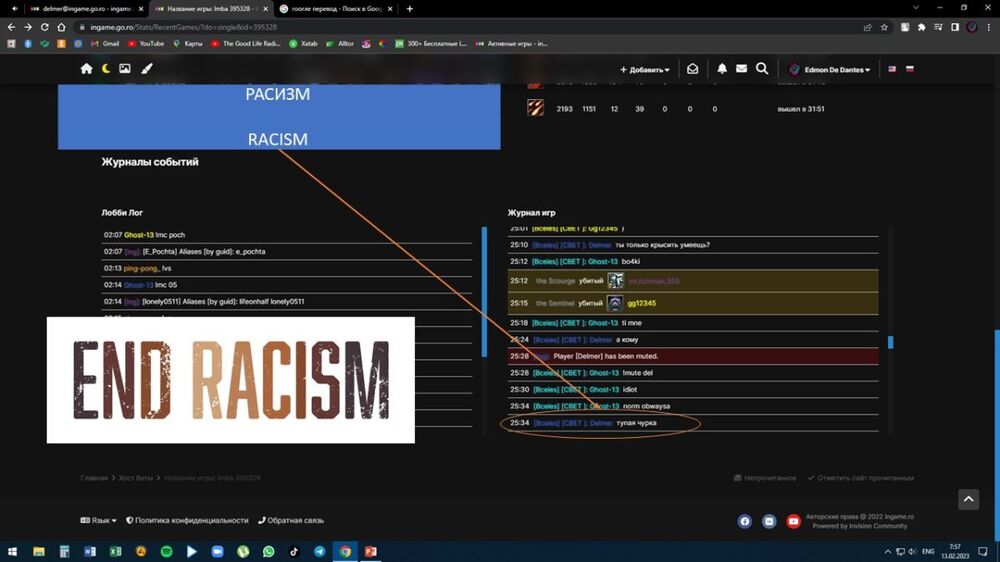Open the messages envelope icon
1000x562 pixels.
click(x=741, y=69)
